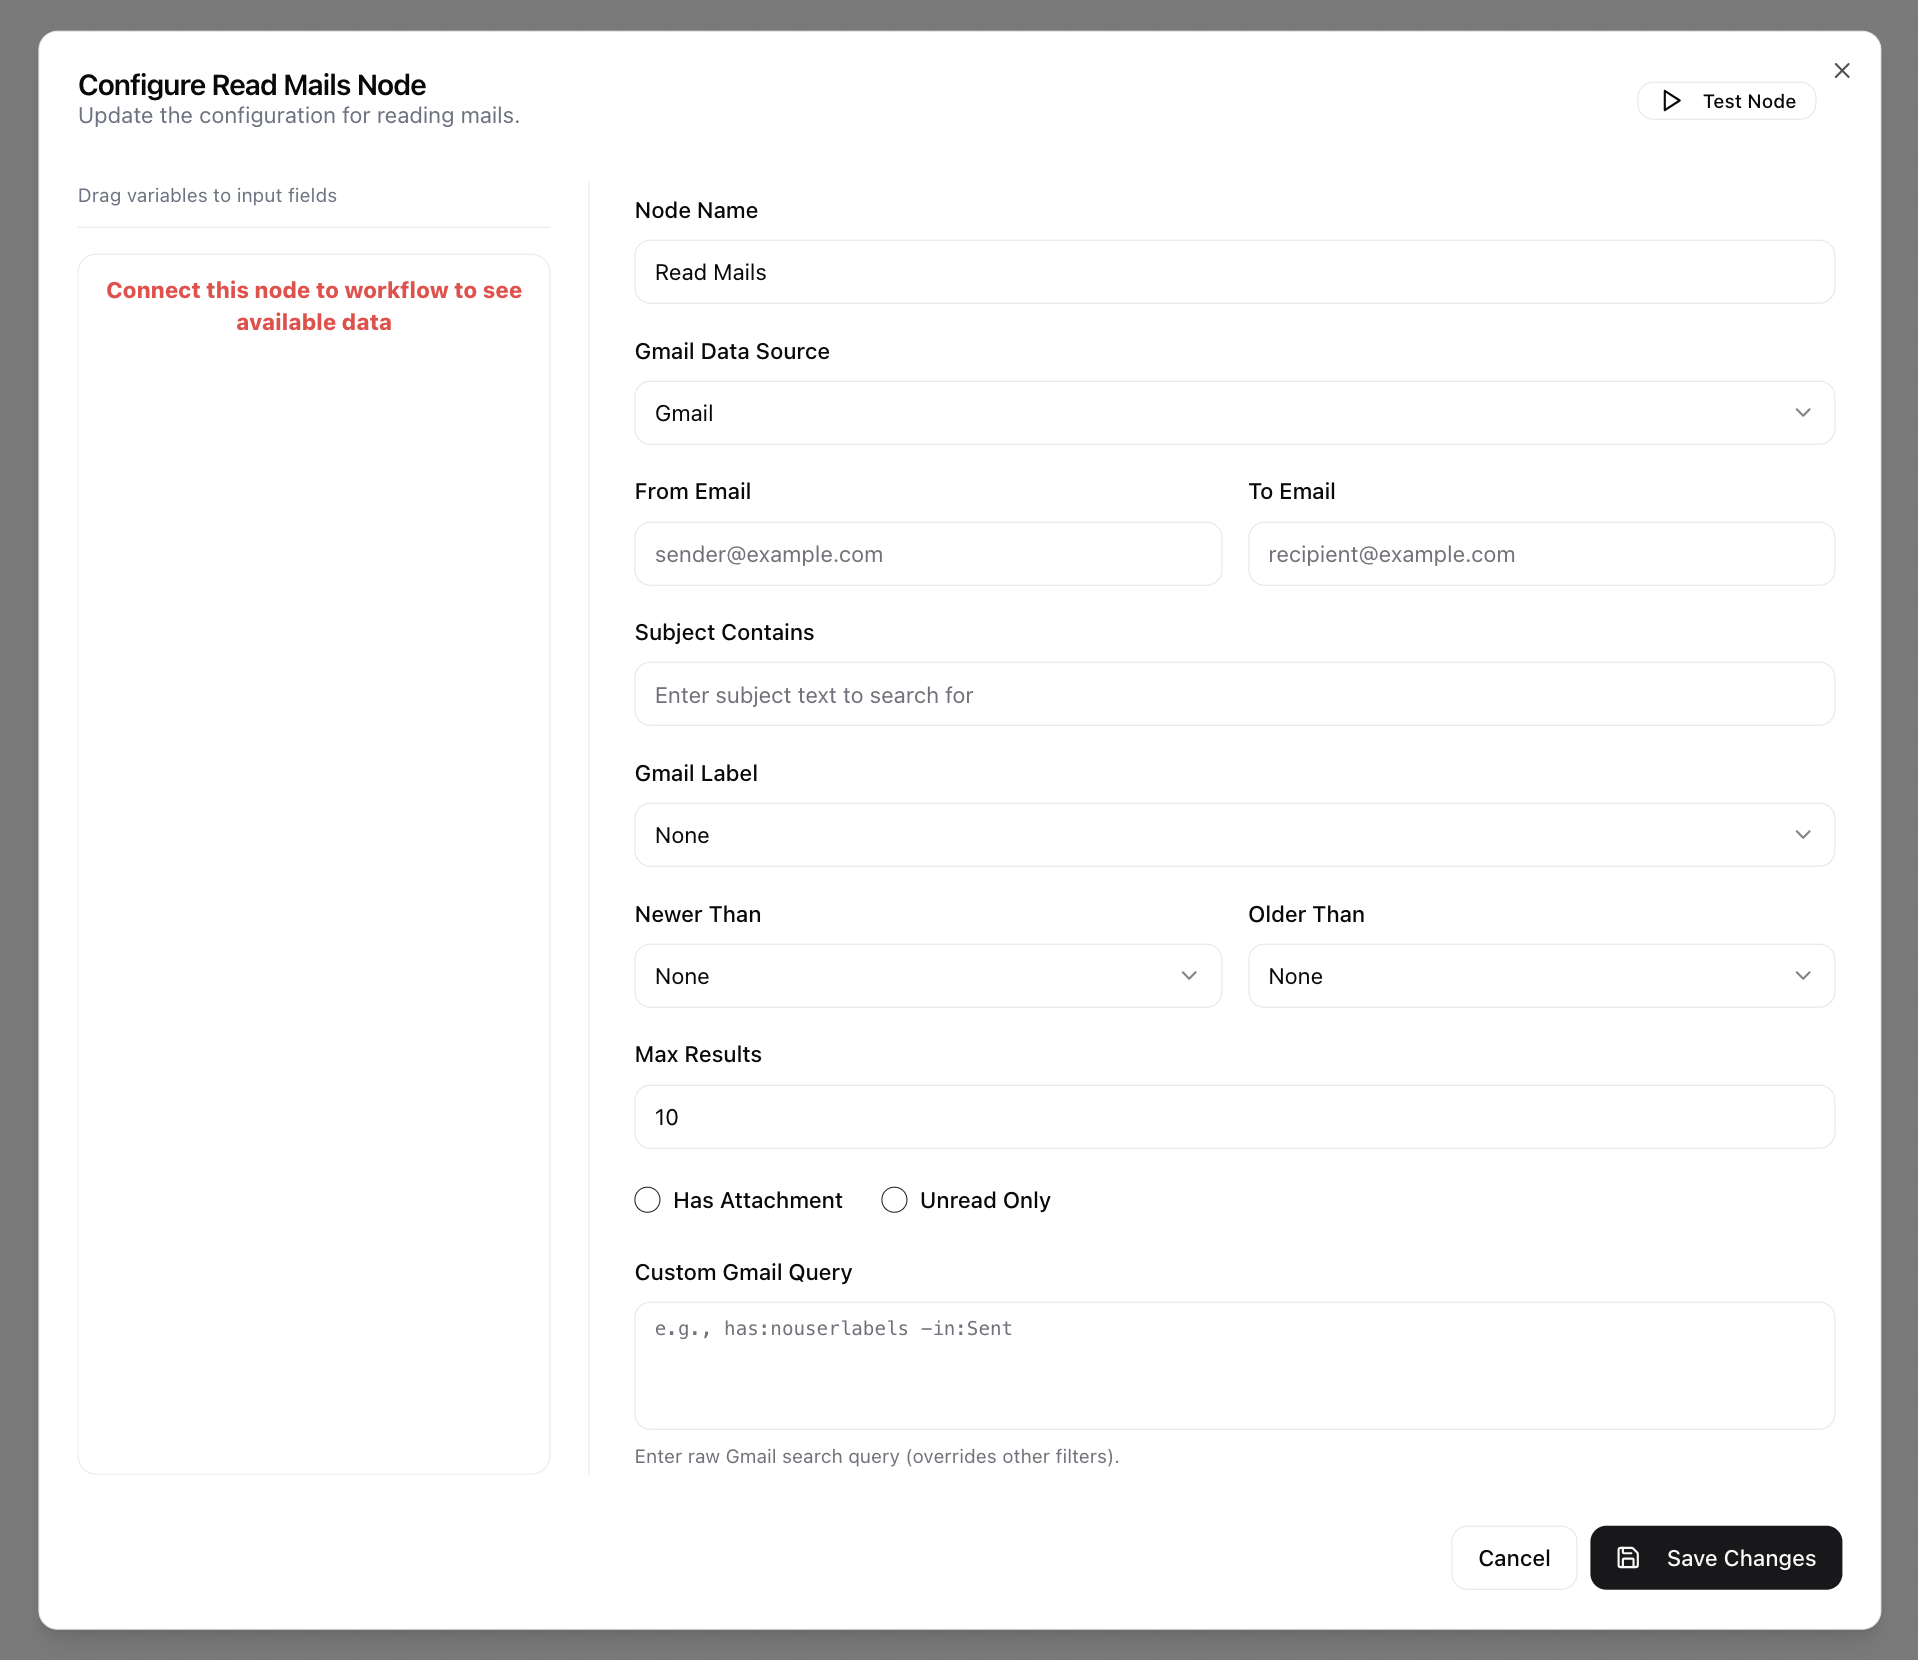Click the Gmail Data Source chevron arrow

1802,413
